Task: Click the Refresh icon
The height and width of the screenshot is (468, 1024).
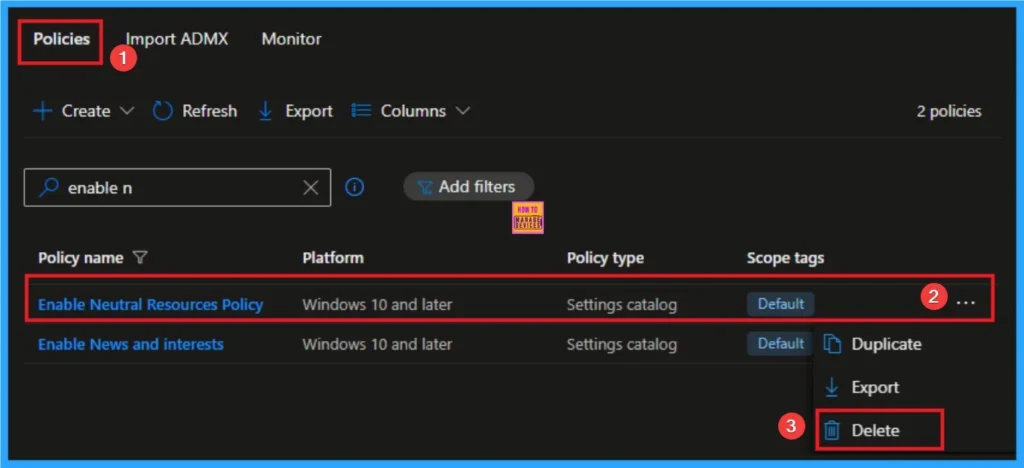Action: pos(163,111)
